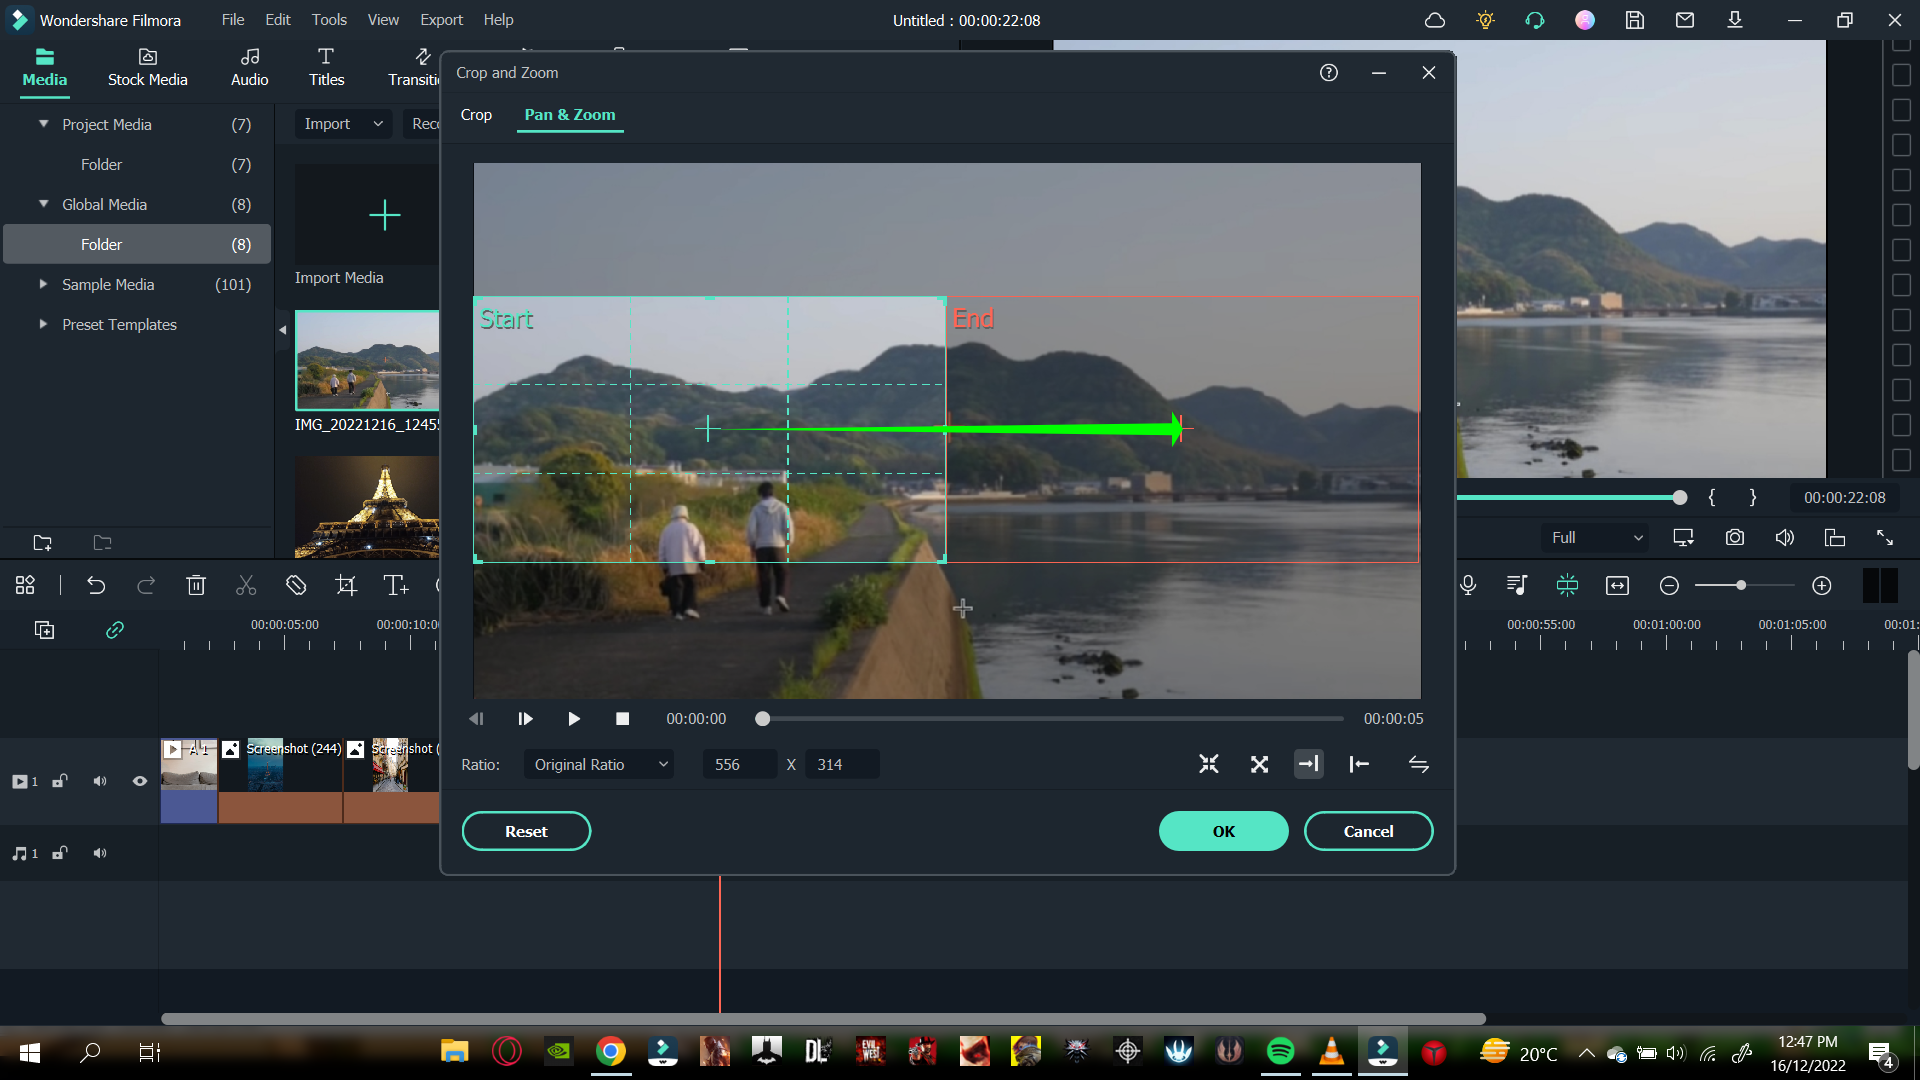Switch to Pan & Zoom tab
The height and width of the screenshot is (1080, 1920).
(x=570, y=115)
